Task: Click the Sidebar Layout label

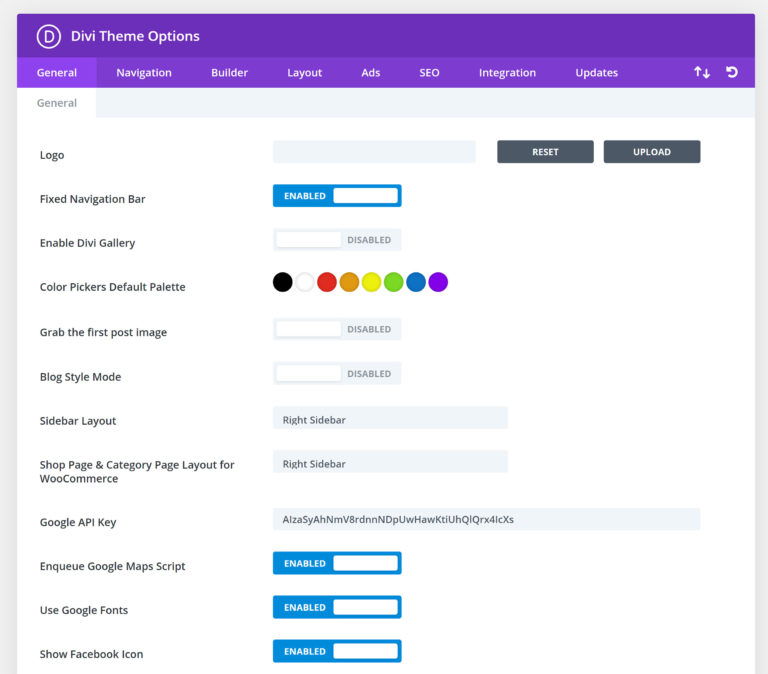Action: [x=78, y=421]
